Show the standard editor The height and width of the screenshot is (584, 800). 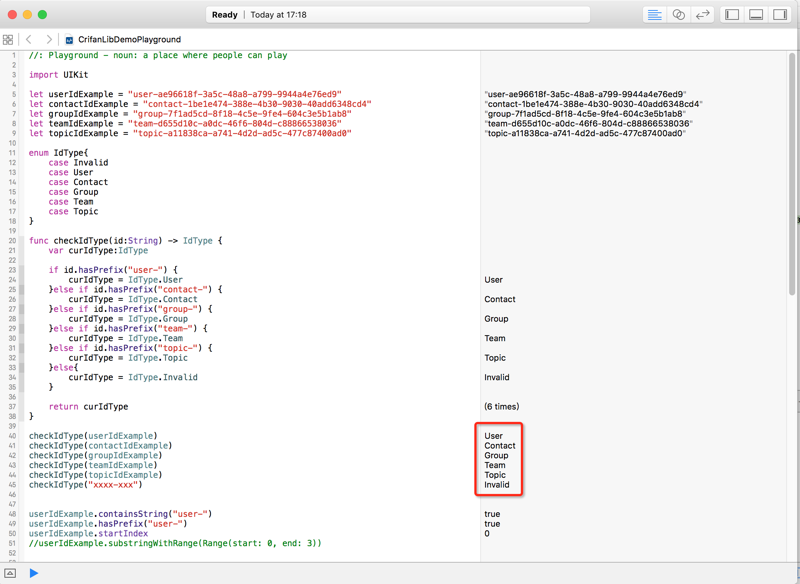tap(654, 15)
